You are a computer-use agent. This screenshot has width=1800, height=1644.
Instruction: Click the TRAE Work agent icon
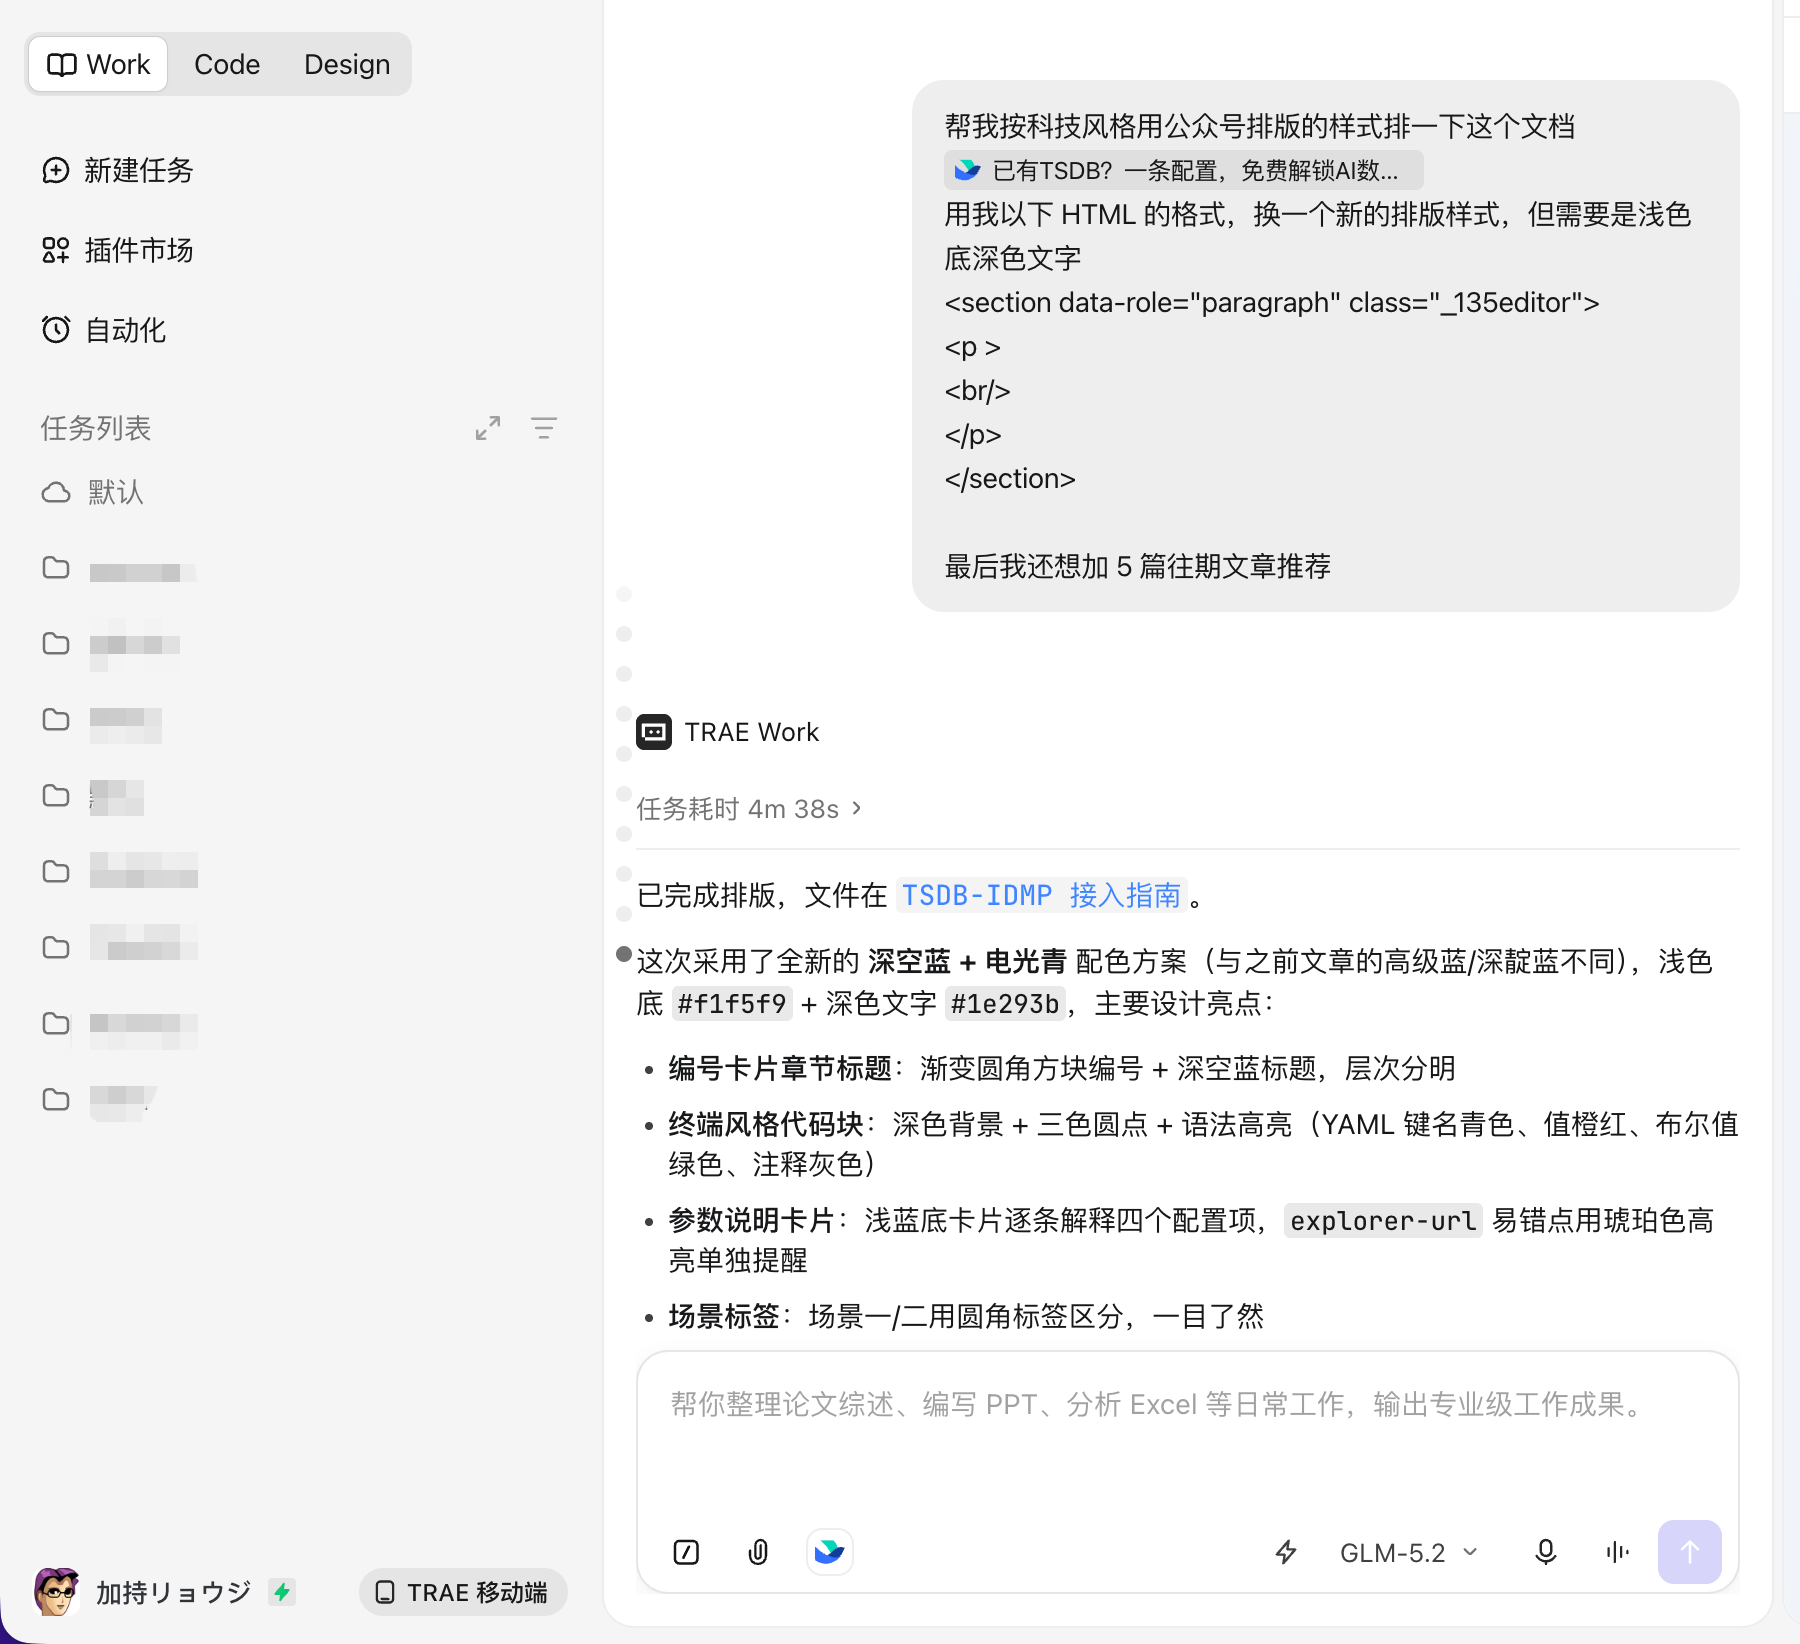pyautogui.click(x=654, y=732)
